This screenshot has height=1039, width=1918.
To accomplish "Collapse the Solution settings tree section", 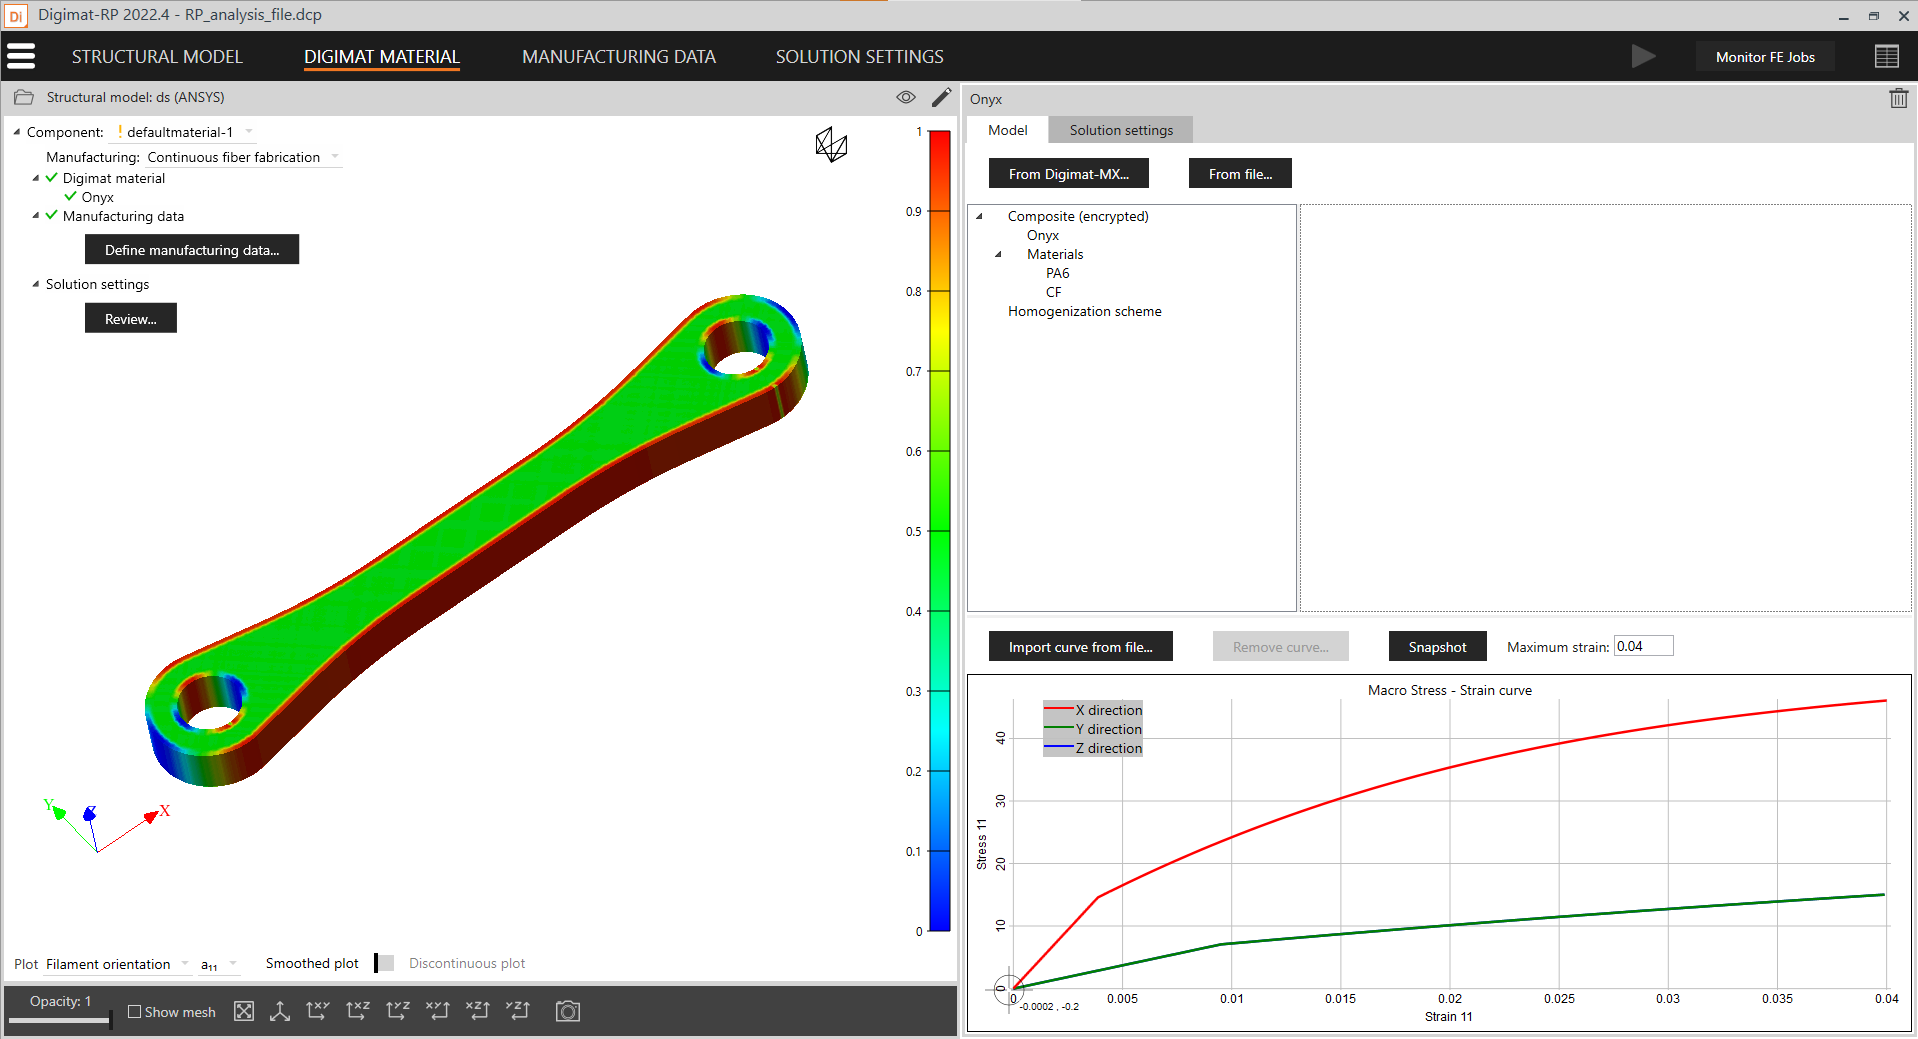I will pyautogui.click(x=36, y=284).
